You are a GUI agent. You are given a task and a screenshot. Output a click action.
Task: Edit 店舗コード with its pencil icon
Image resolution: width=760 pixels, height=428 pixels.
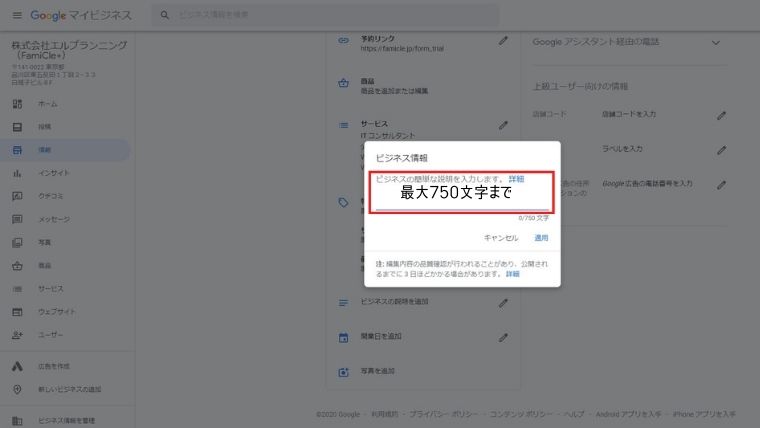pos(722,115)
